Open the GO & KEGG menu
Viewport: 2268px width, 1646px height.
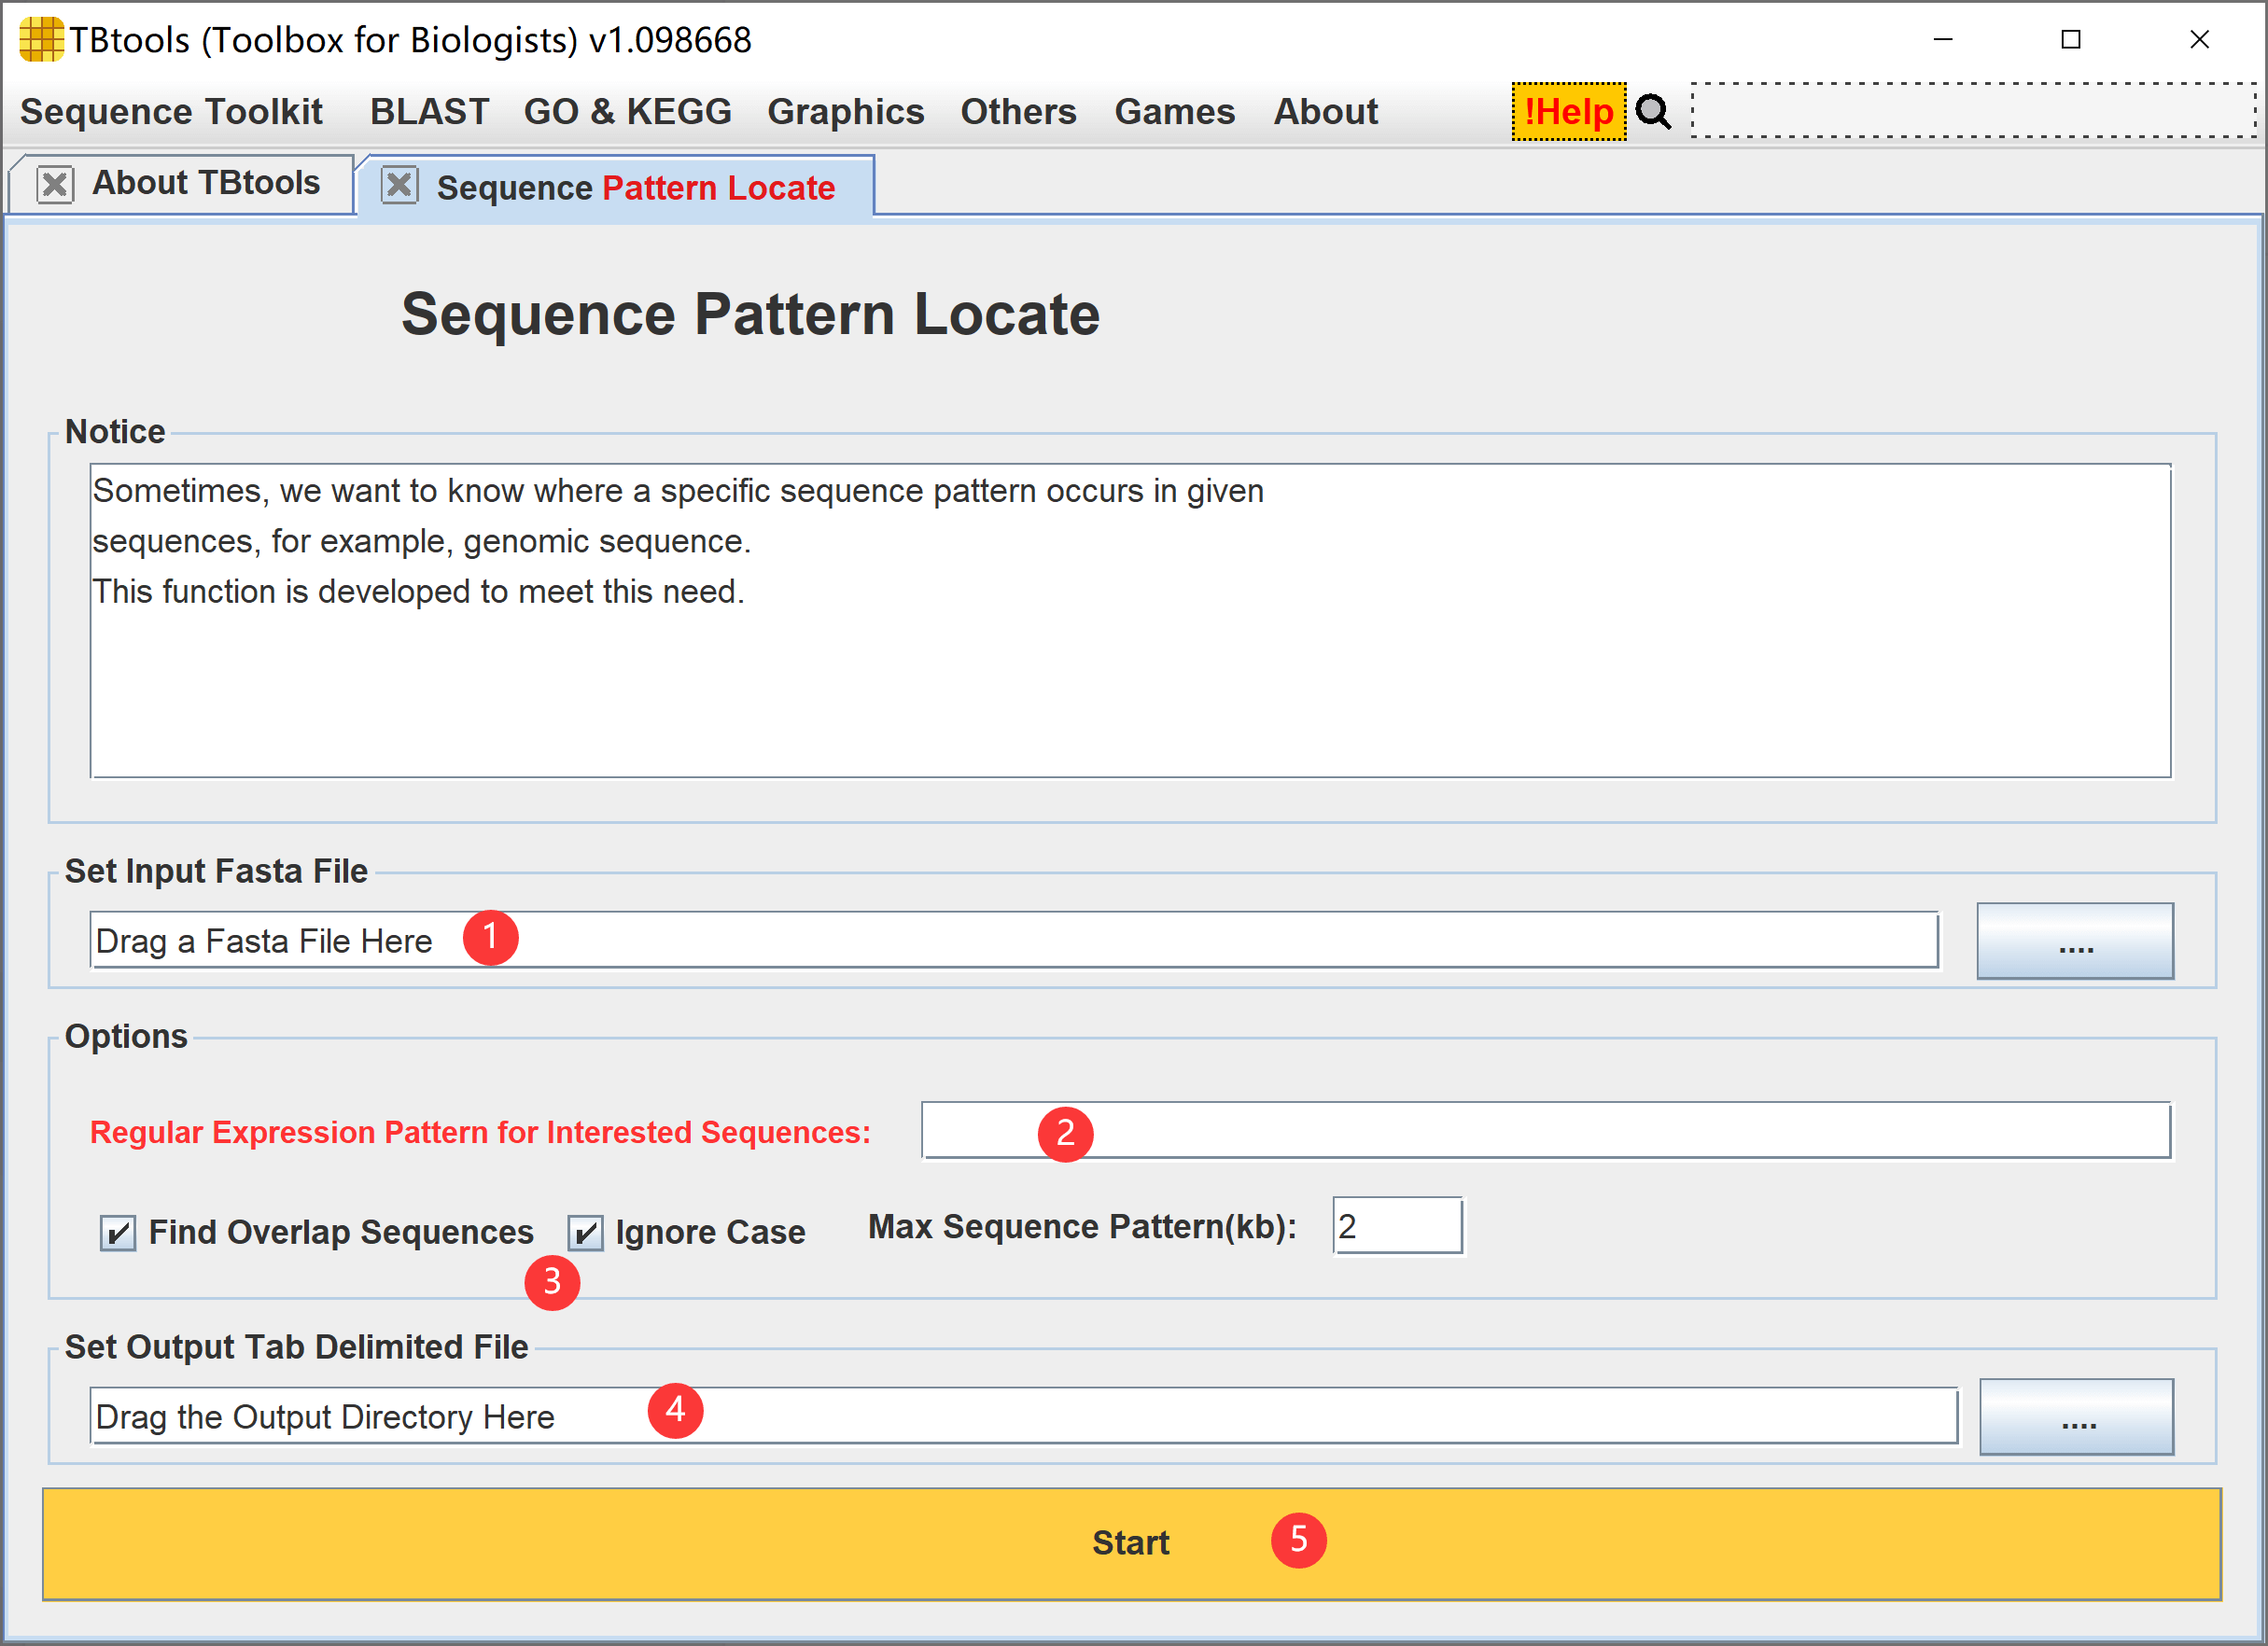[x=627, y=111]
